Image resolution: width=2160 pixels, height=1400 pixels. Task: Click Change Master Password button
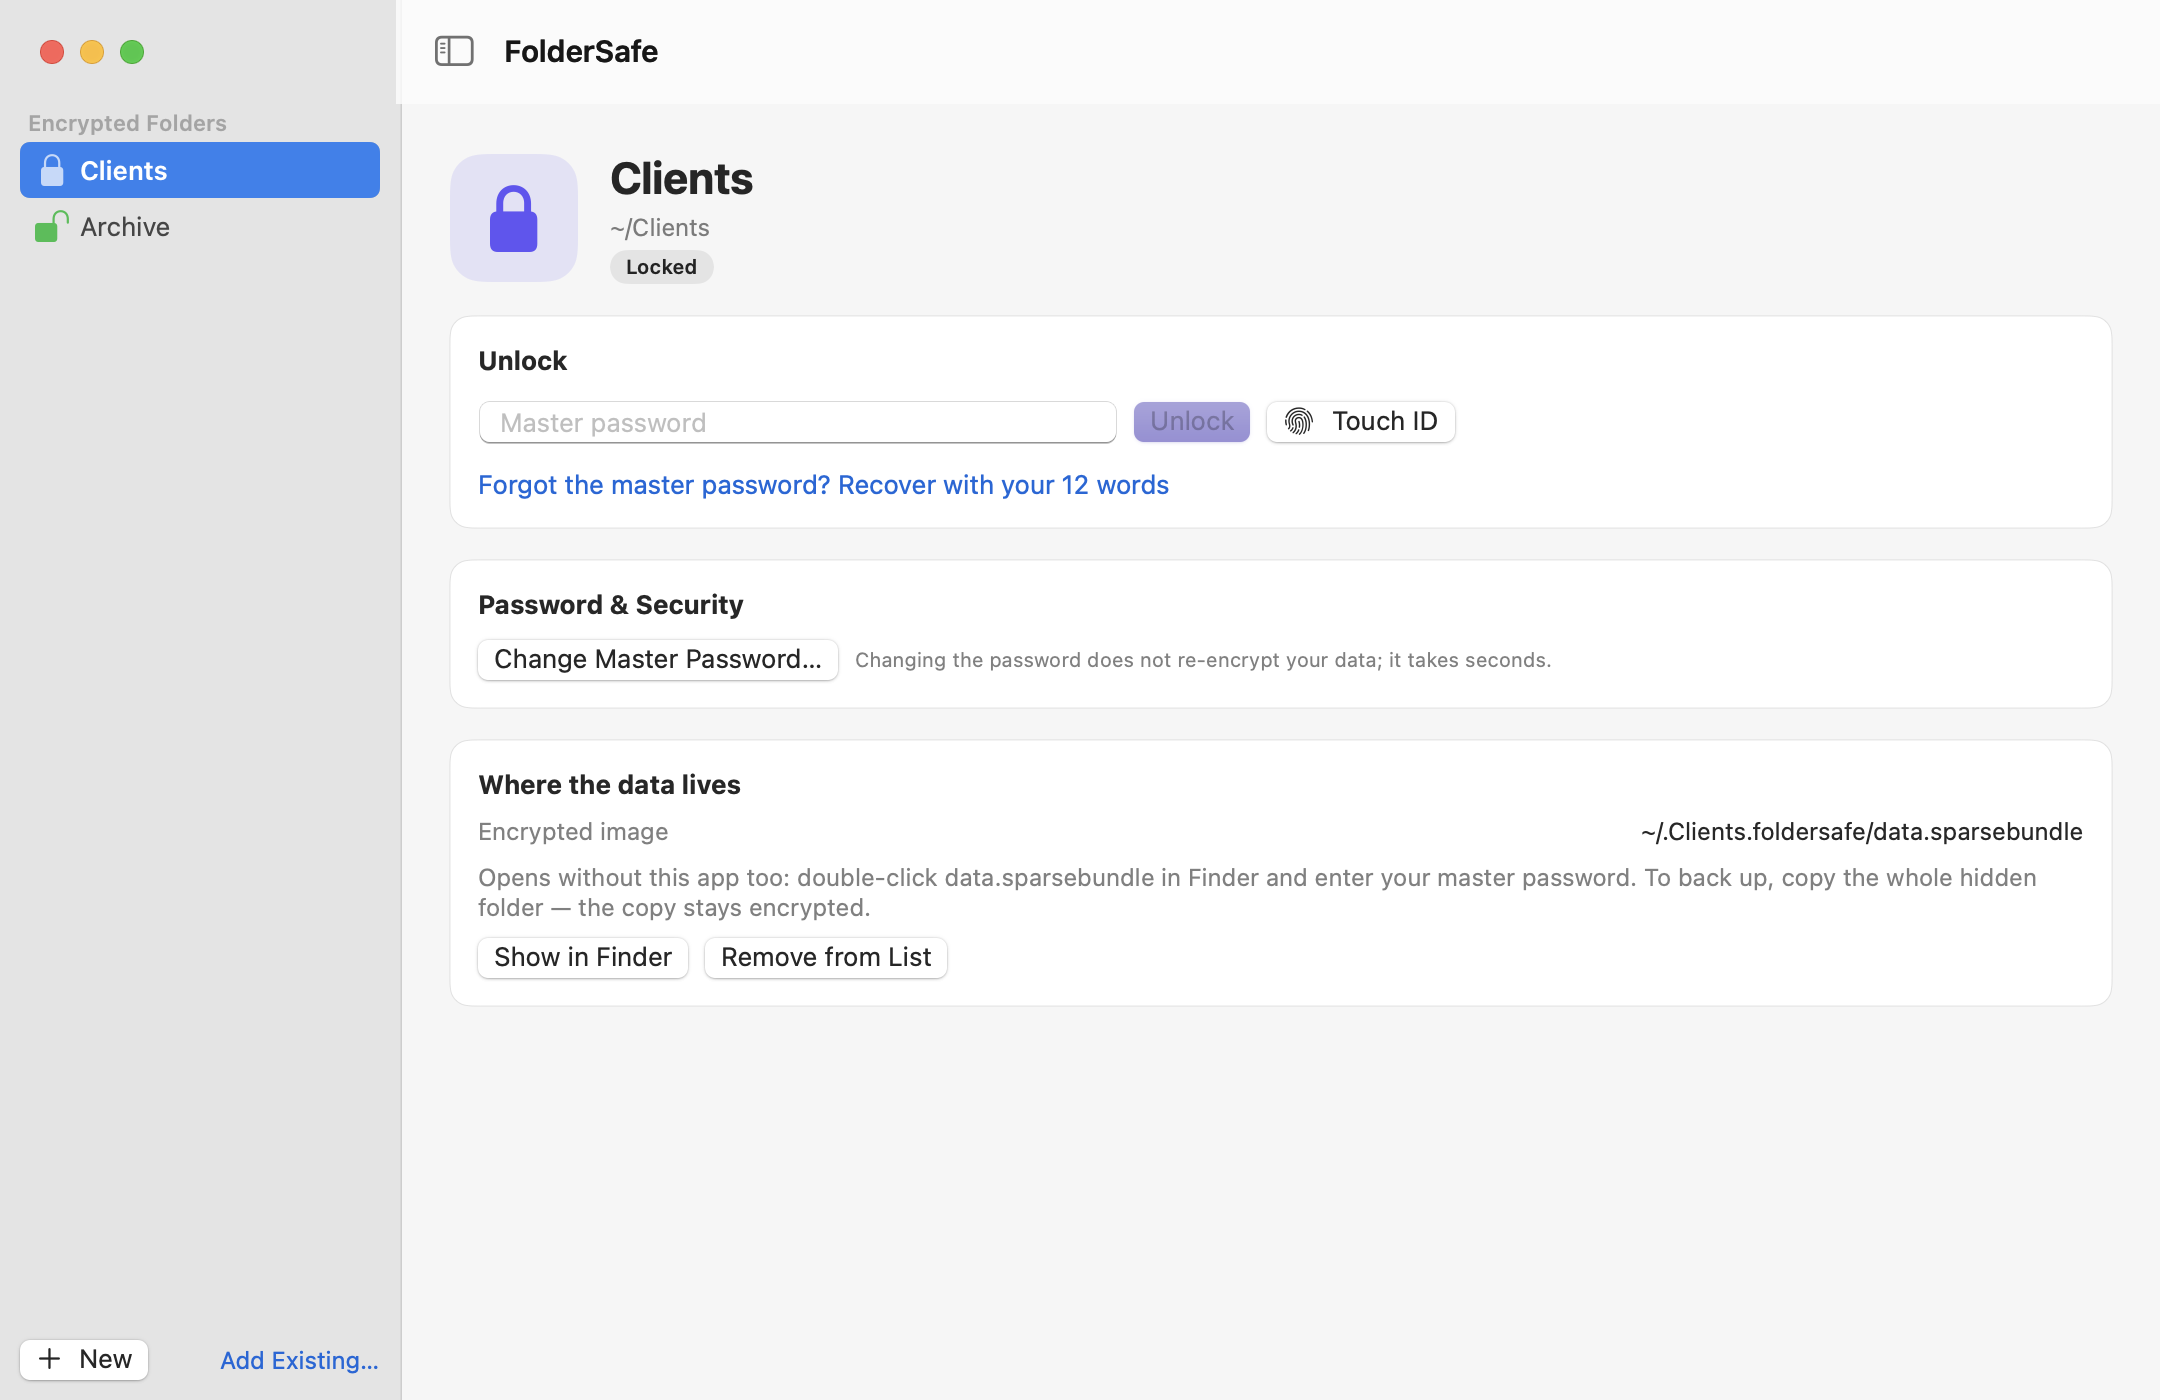(658, 659)
